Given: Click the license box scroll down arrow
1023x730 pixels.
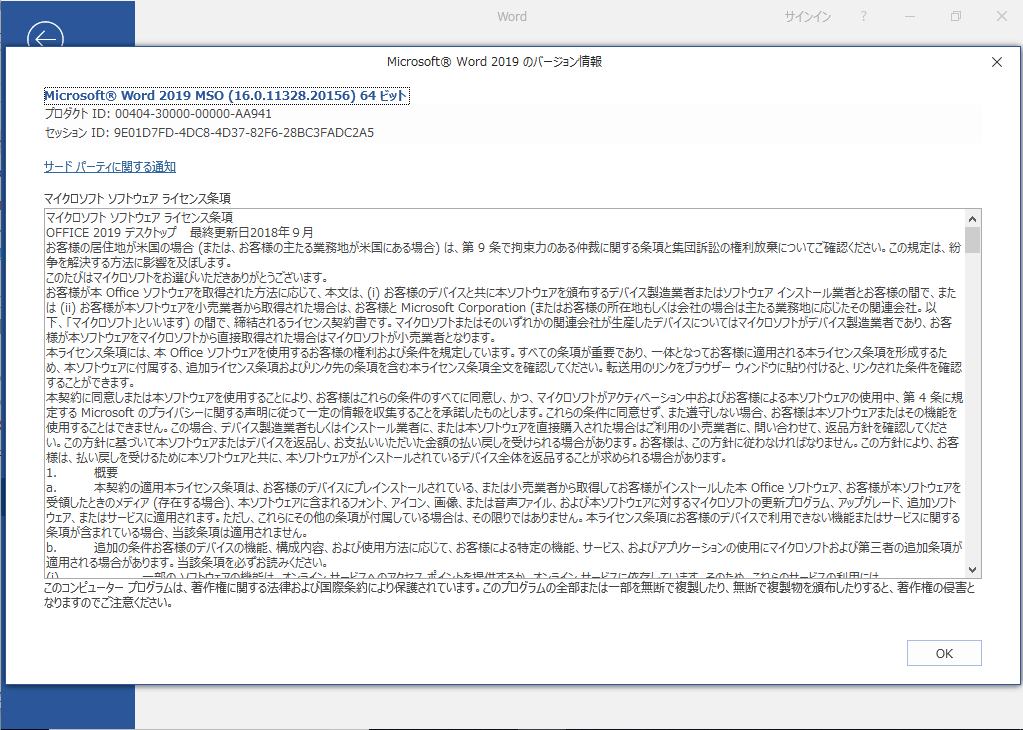Looking at the screenshot, I should point(972,570).
